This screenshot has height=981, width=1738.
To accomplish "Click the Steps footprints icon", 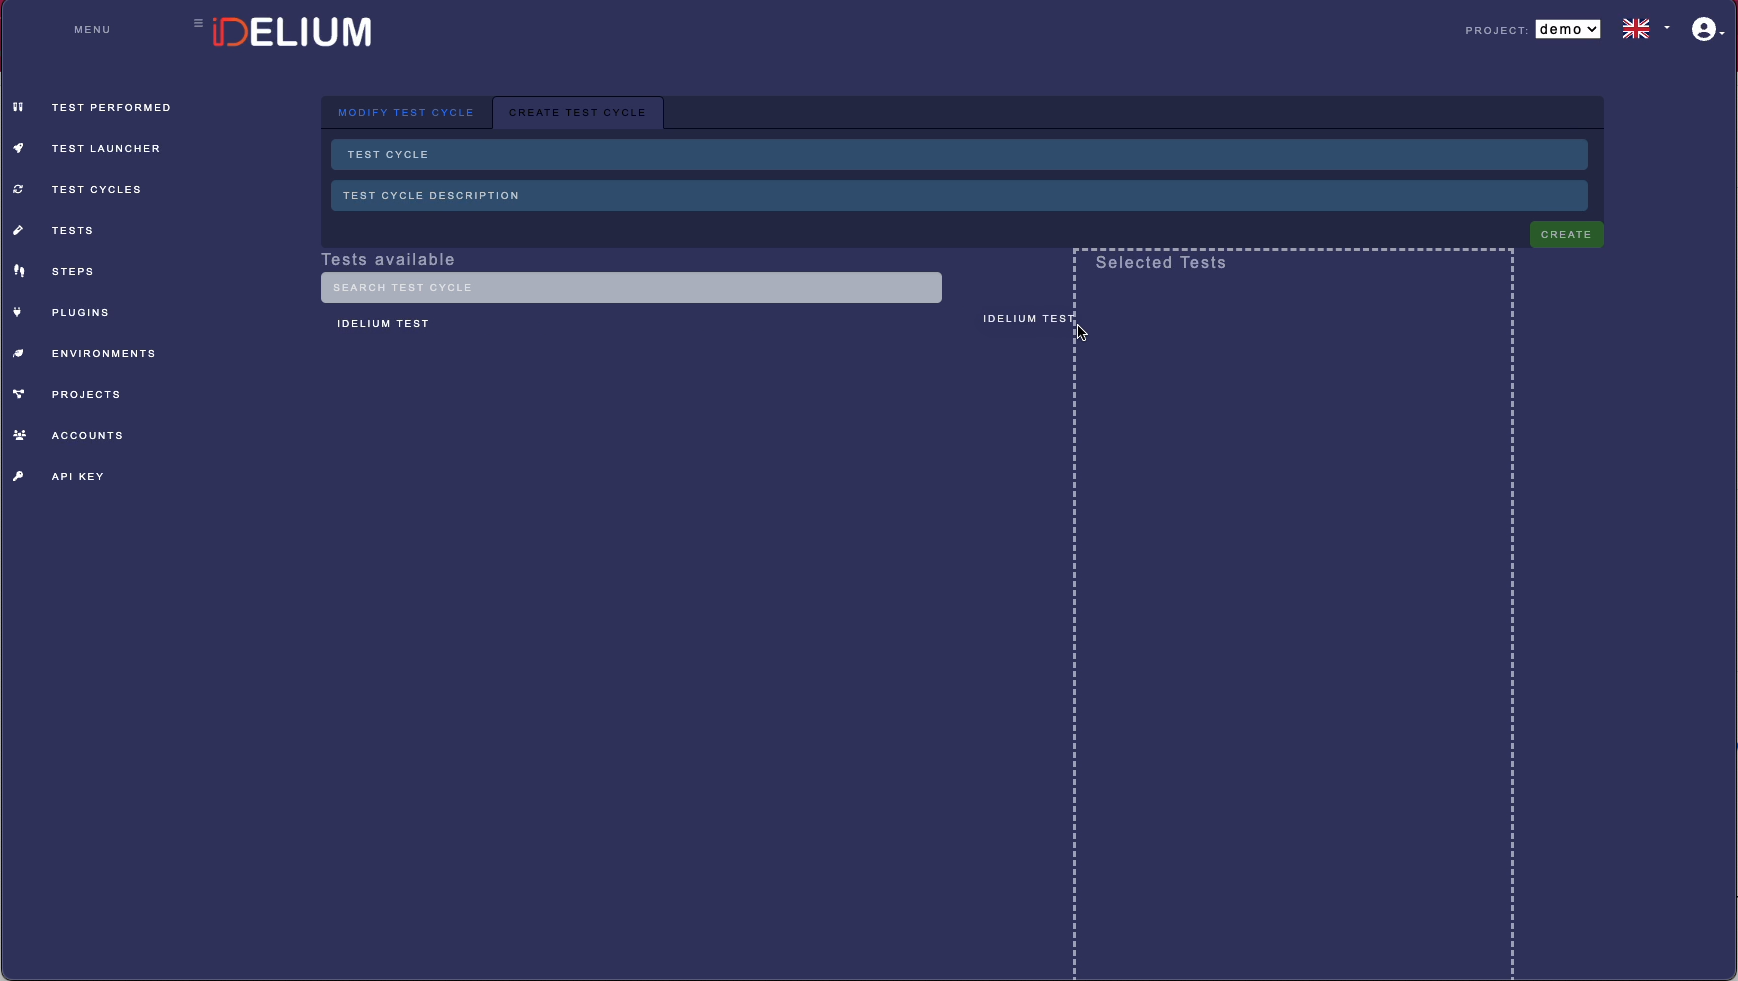I will 18,271.
